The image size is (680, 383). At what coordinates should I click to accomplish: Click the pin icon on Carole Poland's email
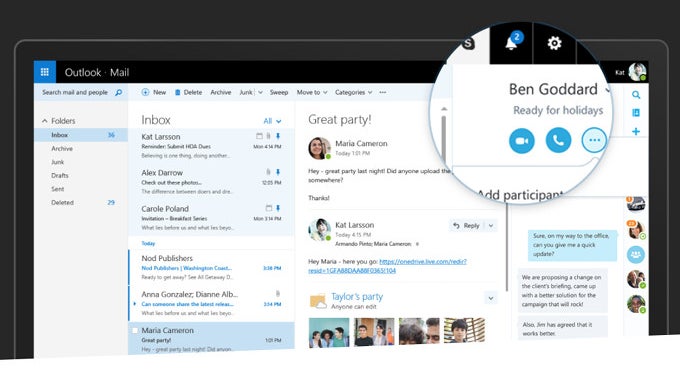tap(278, 208)
